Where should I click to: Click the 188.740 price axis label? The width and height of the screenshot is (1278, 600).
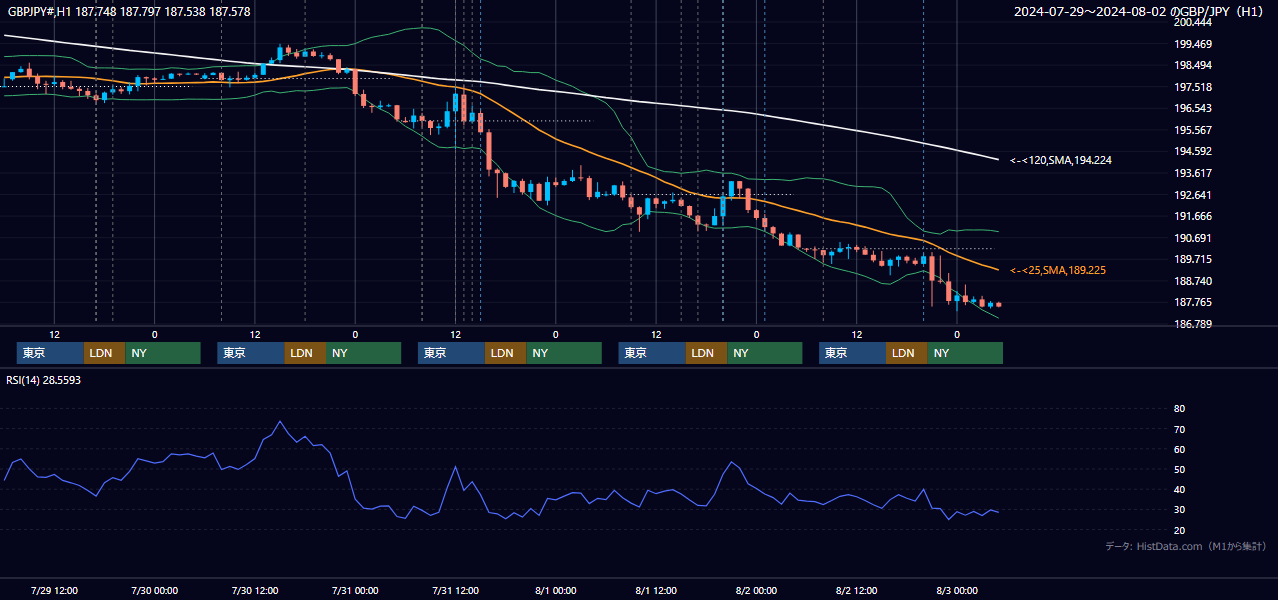point(1193,281)
